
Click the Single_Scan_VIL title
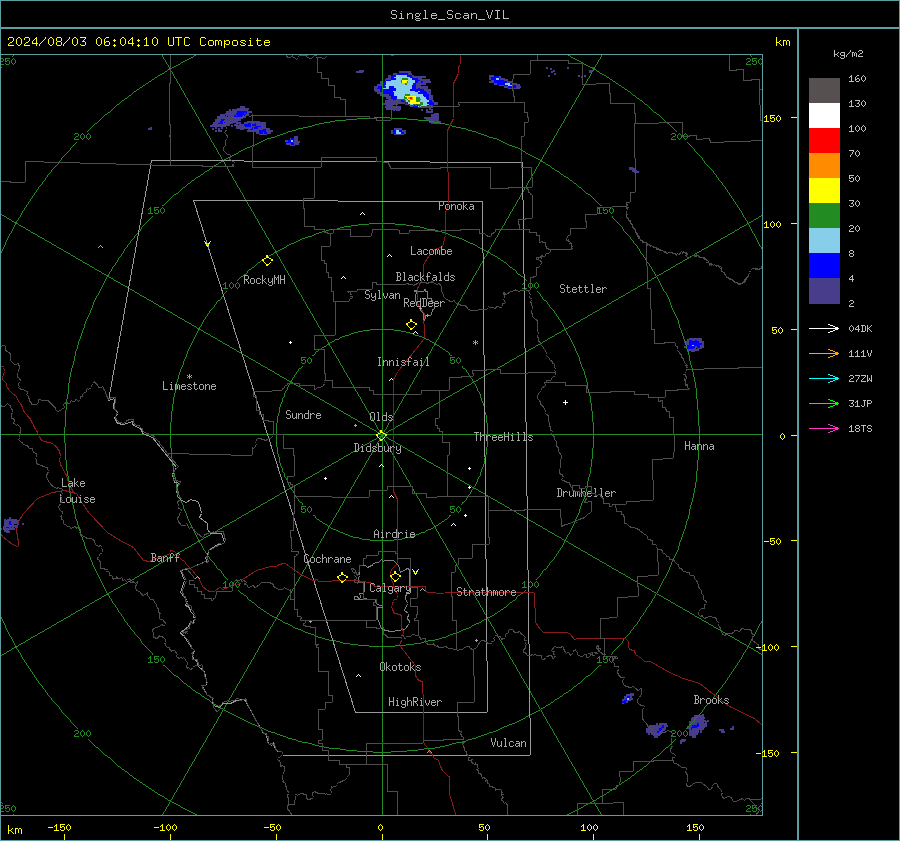[449, 15]
